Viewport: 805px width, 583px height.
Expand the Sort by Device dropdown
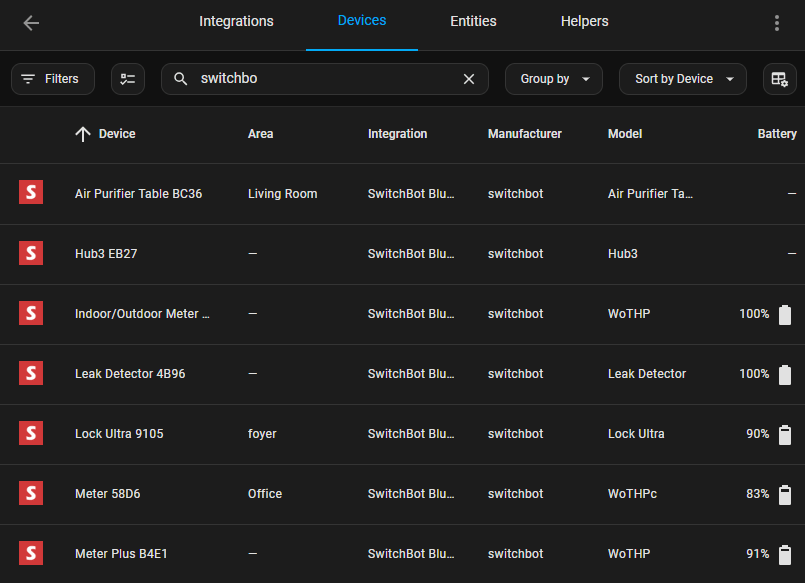683,79
